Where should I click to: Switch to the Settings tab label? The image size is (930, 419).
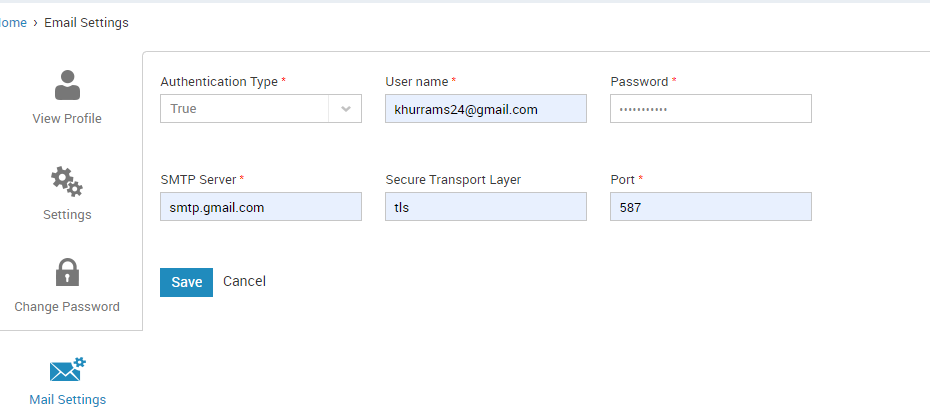(67, 214)
